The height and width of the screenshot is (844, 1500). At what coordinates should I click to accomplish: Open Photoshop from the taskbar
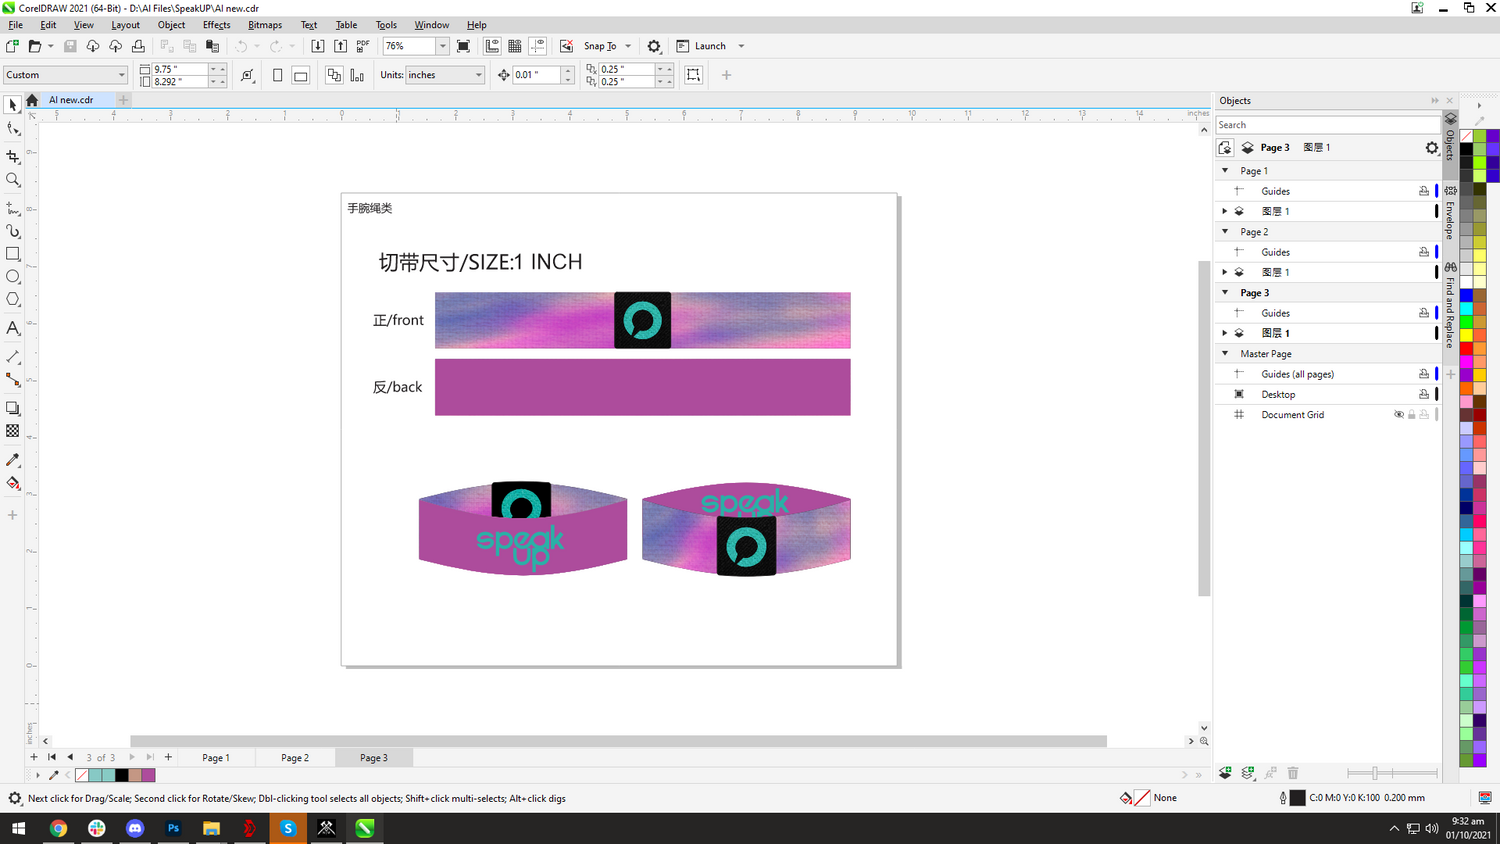coord(173,828)
